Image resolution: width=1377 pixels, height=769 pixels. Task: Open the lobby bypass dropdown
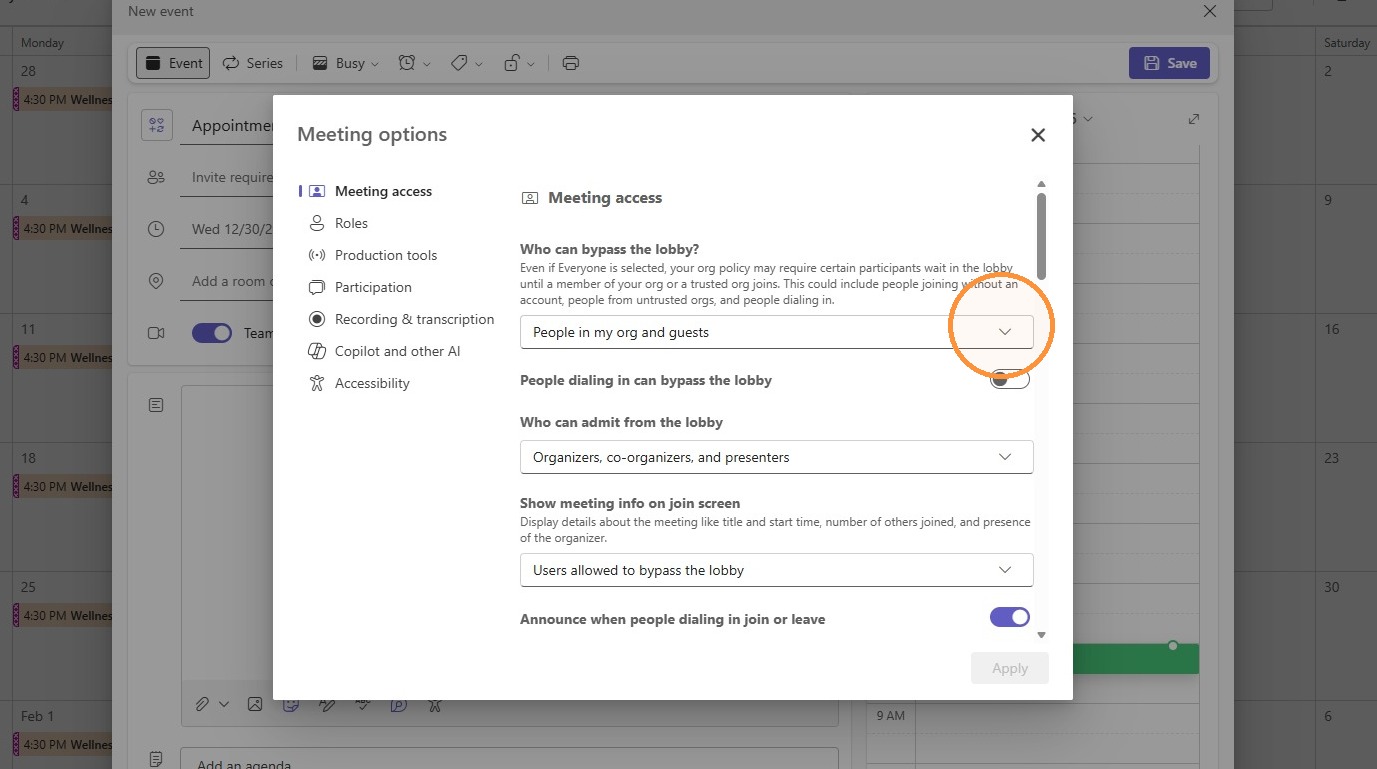click(x=776, y=332)
